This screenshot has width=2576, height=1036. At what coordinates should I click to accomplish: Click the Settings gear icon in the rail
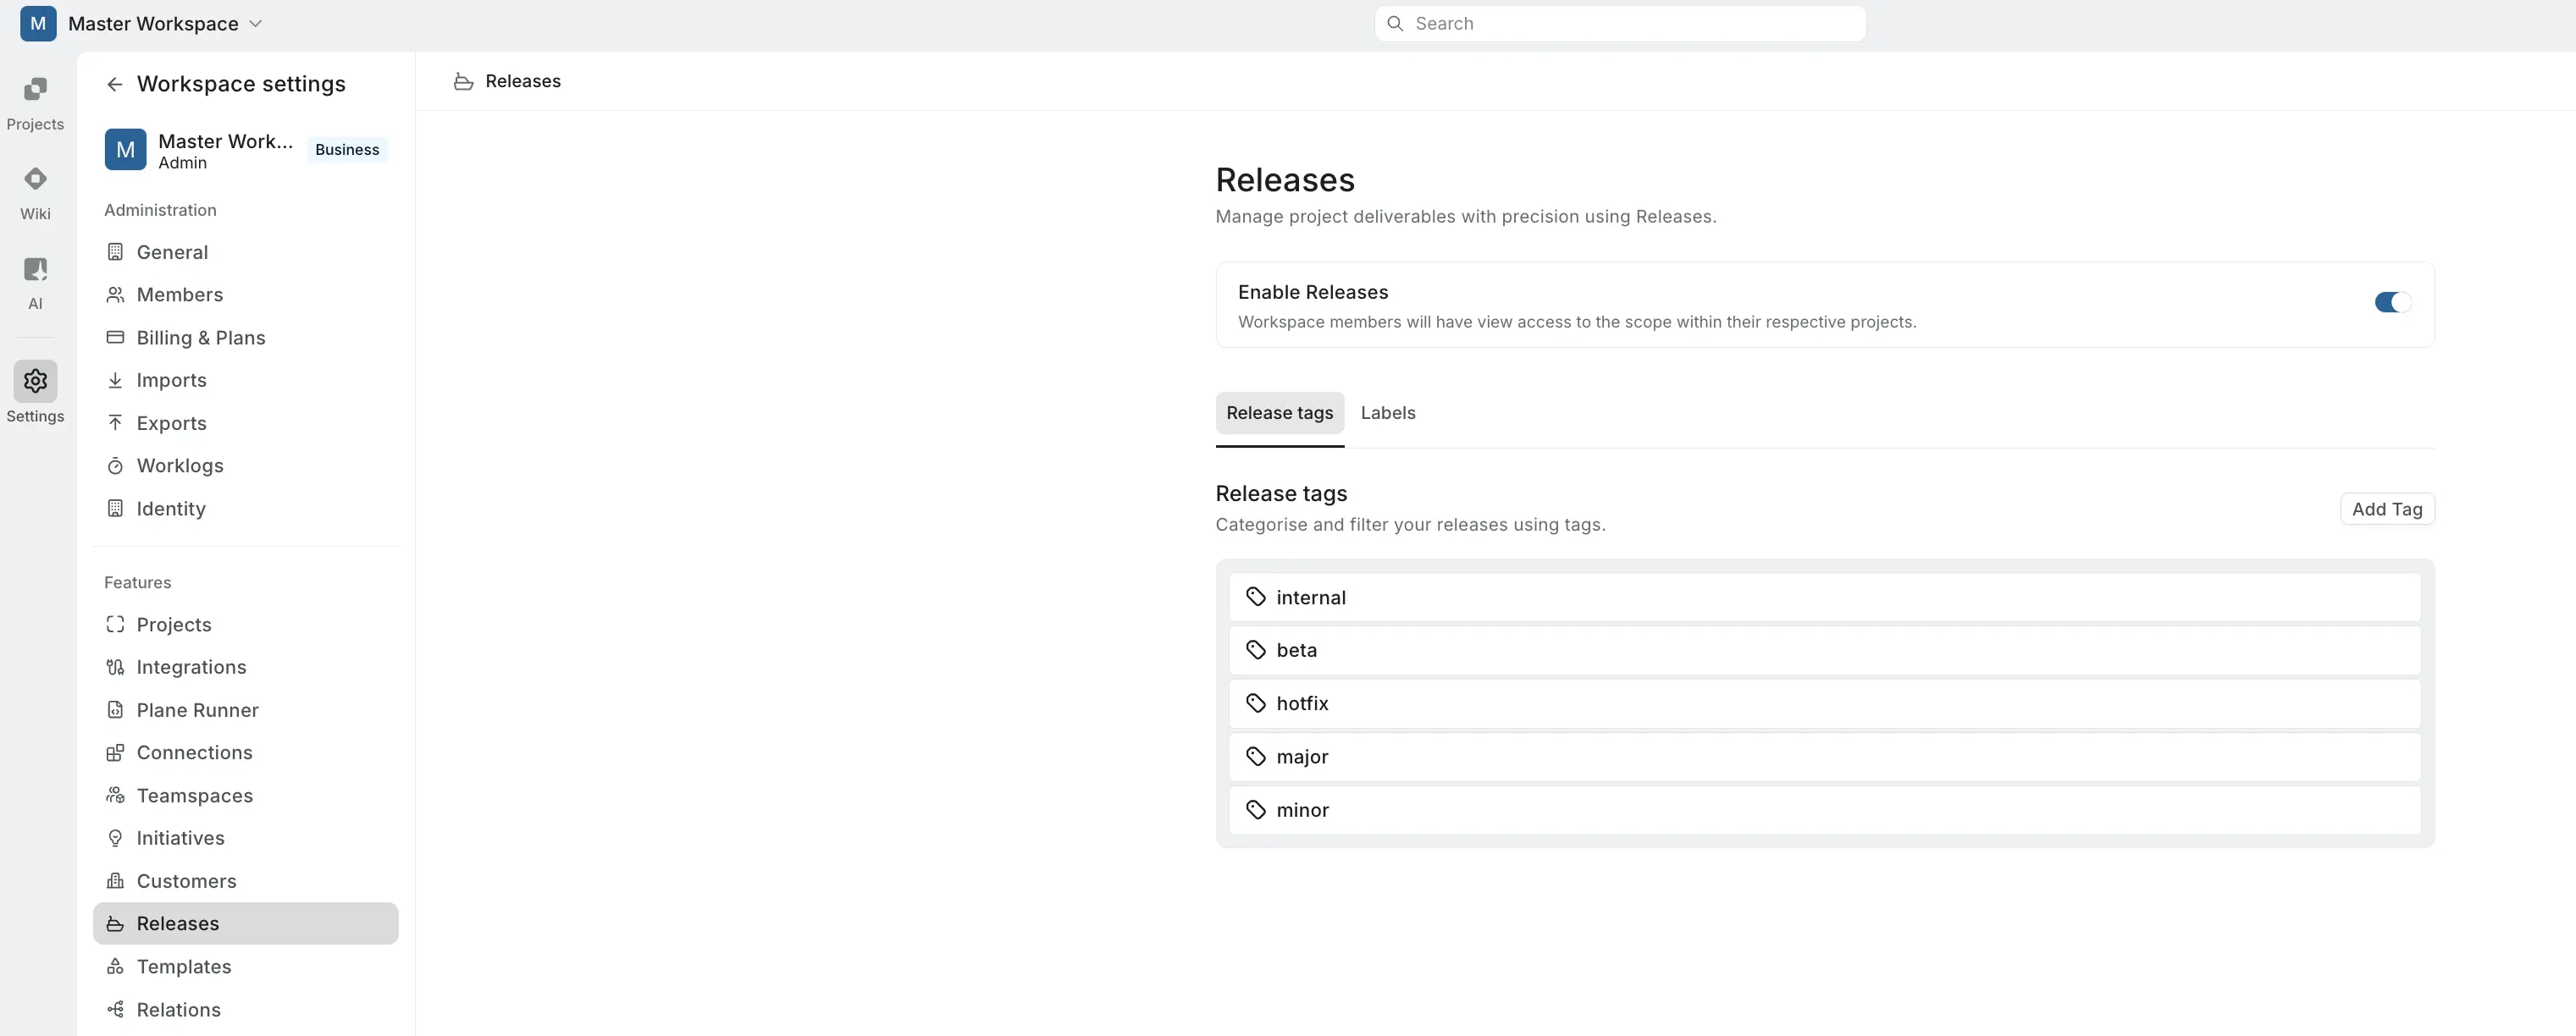click(x=35, y=381)
